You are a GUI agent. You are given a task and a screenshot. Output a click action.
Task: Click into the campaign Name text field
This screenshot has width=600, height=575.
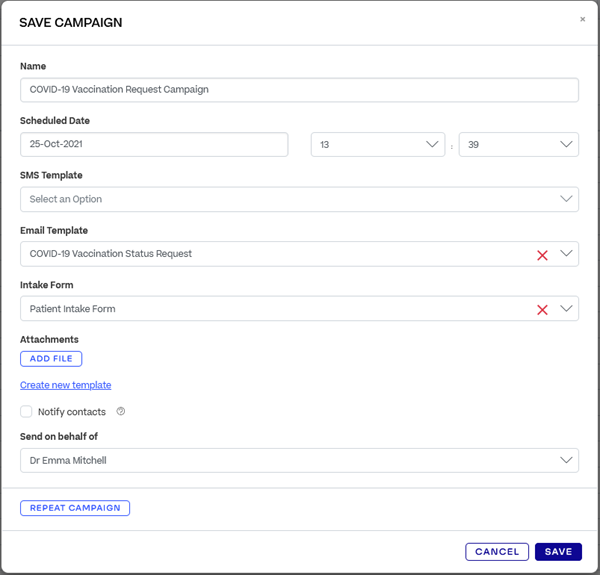(299, 90)
